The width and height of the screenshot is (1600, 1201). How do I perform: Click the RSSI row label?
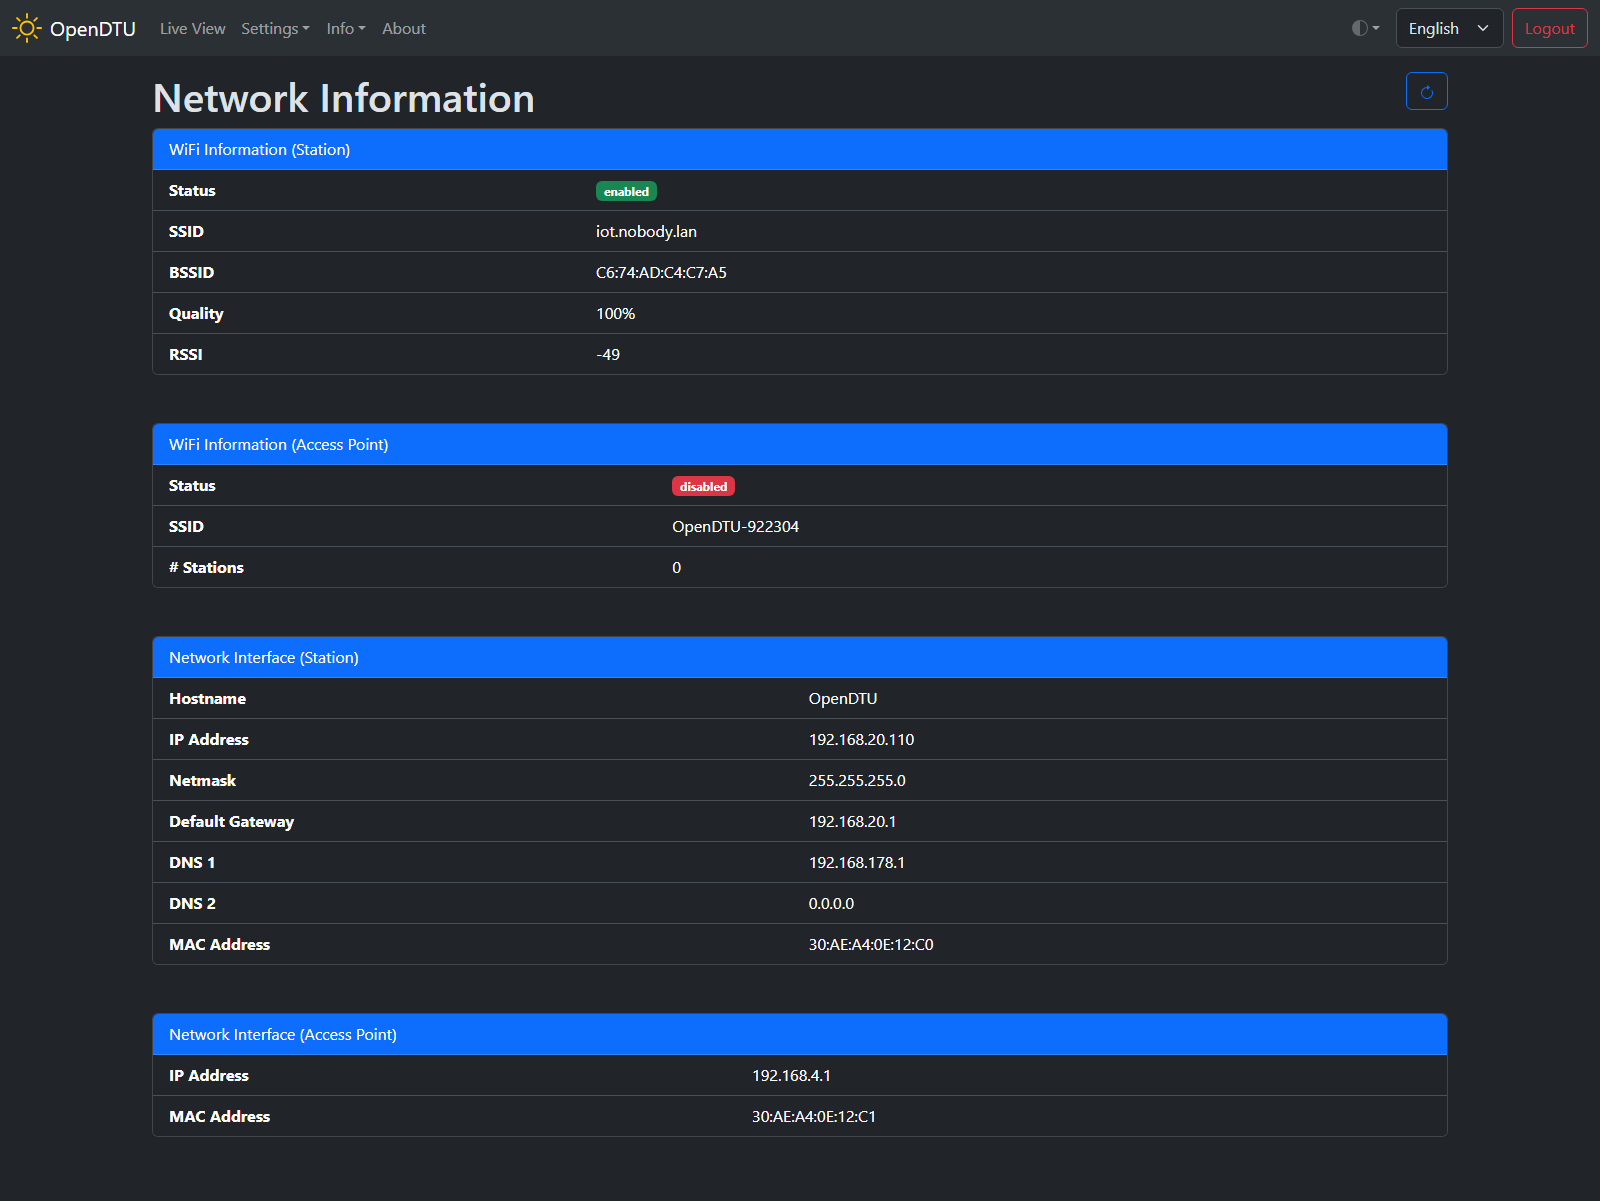[185, 355]
